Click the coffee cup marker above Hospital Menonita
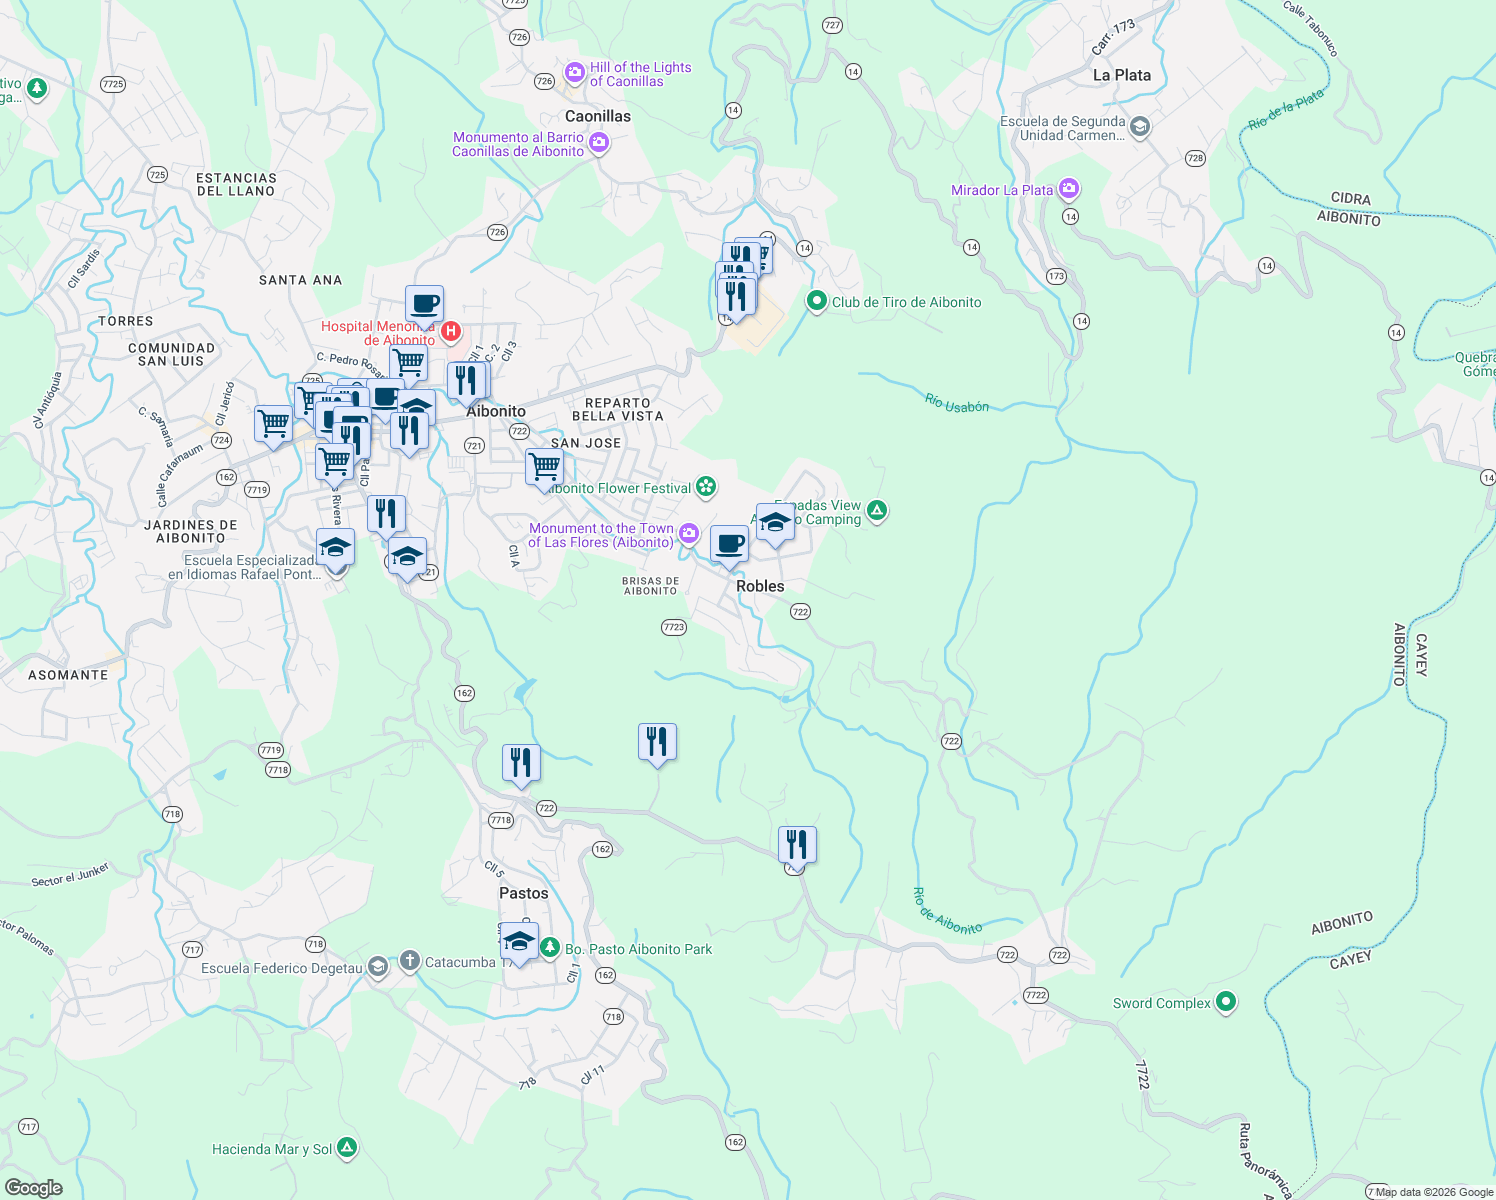This screenshot has height=1200, width=1496. point(424,304)
